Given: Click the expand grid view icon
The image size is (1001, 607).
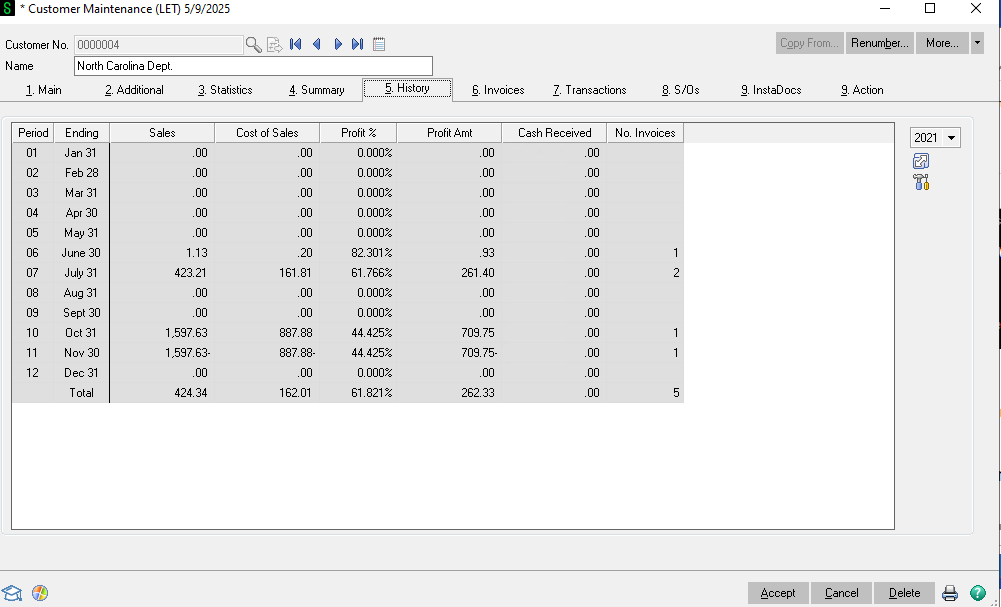Looking at the screenshot, I should tap(921, 161).
